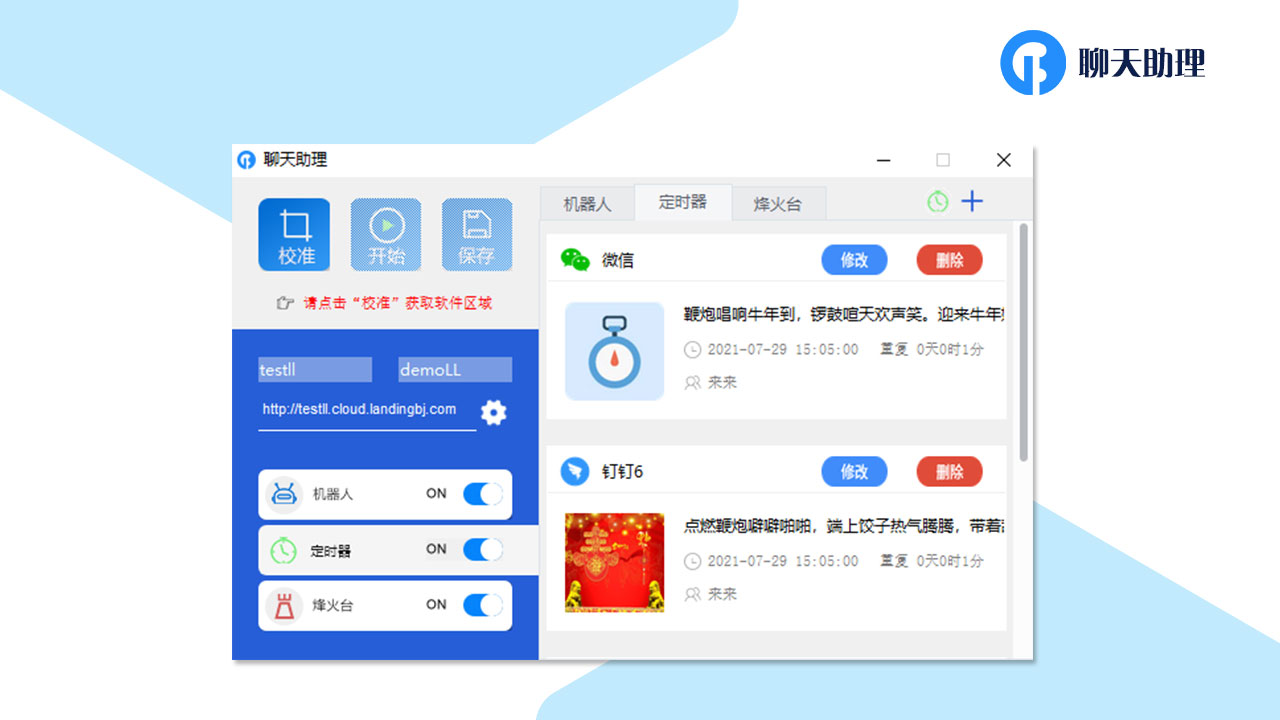Click the DingTalk icon on the 钉钉6 entry
1280x720 pixels.
pos(574,471)
